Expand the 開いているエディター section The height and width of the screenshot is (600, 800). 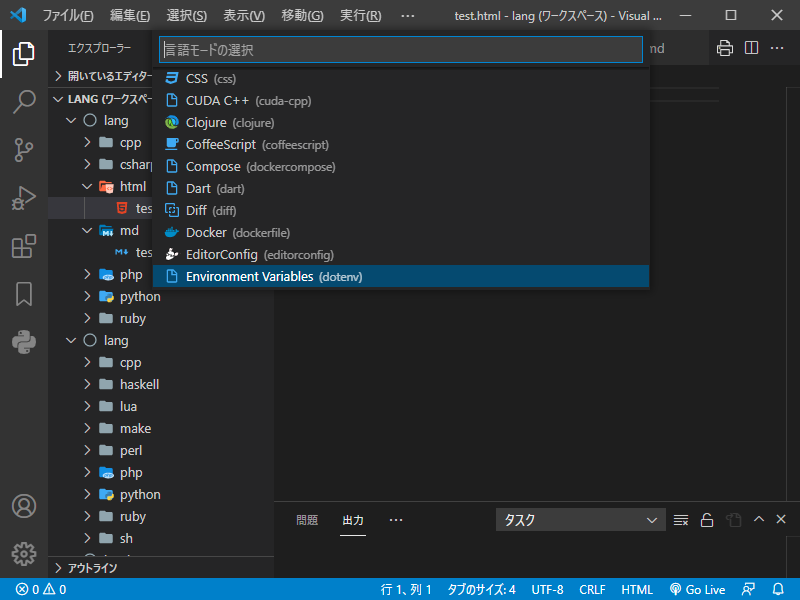click(x=102, y=76)
